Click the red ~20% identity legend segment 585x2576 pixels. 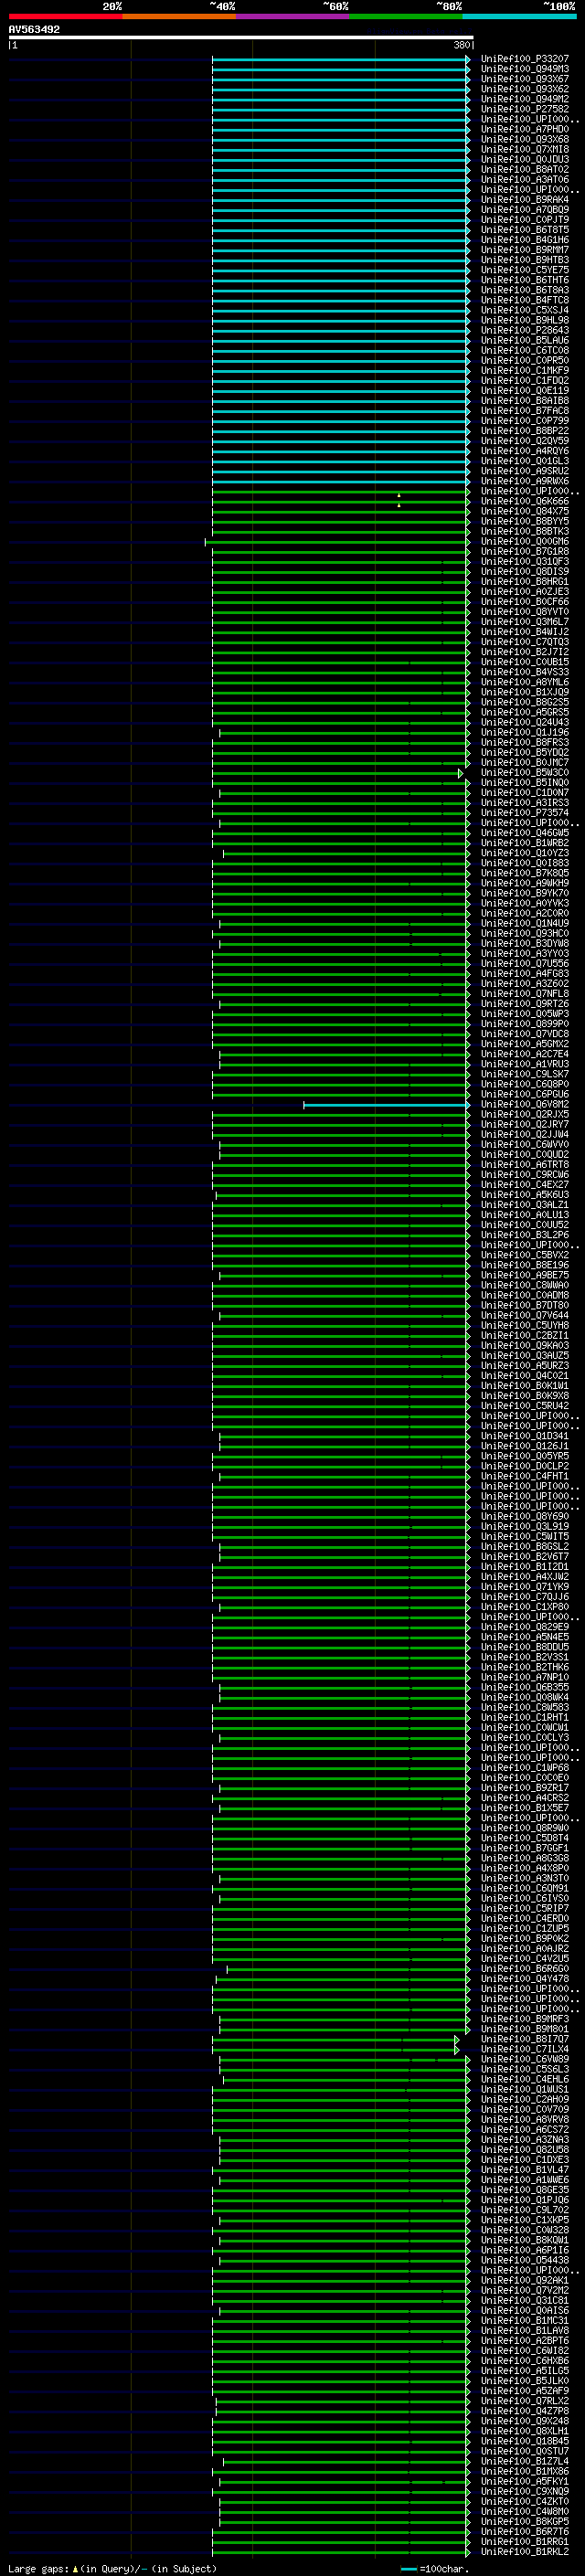[x=65, y=16]
